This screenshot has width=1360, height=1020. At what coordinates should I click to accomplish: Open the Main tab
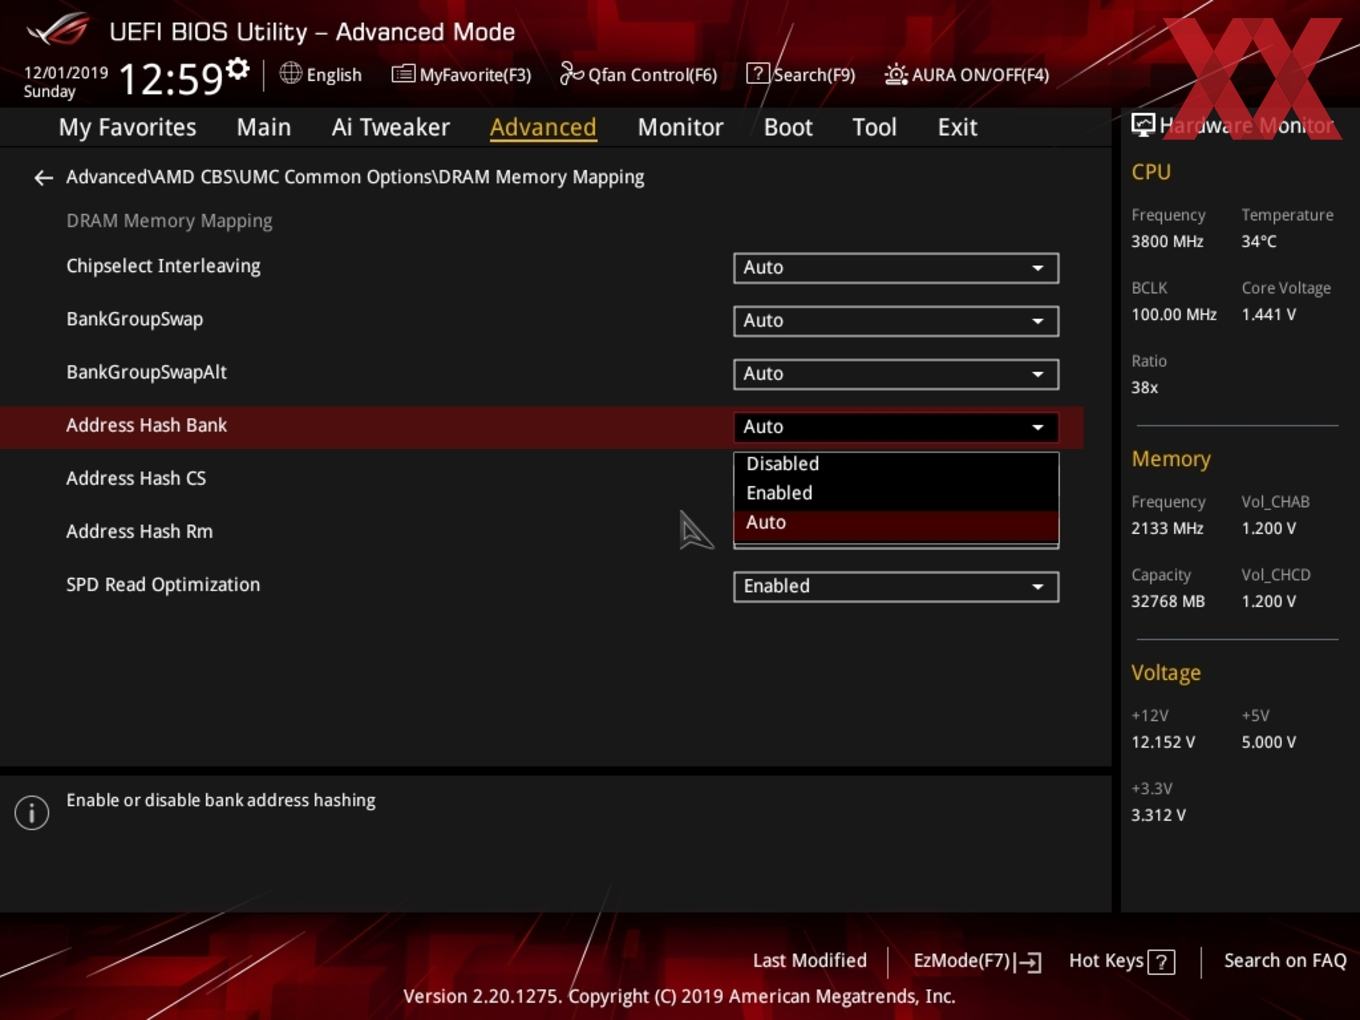click(x=264, y=127)
